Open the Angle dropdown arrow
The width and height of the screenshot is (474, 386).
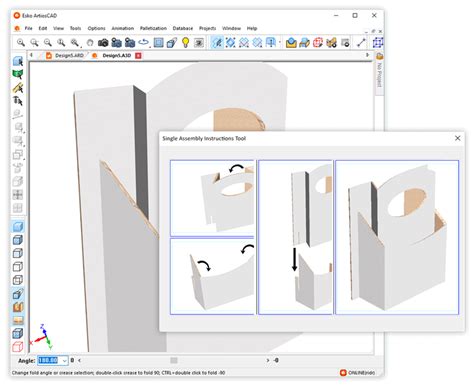tap(64, 361)
